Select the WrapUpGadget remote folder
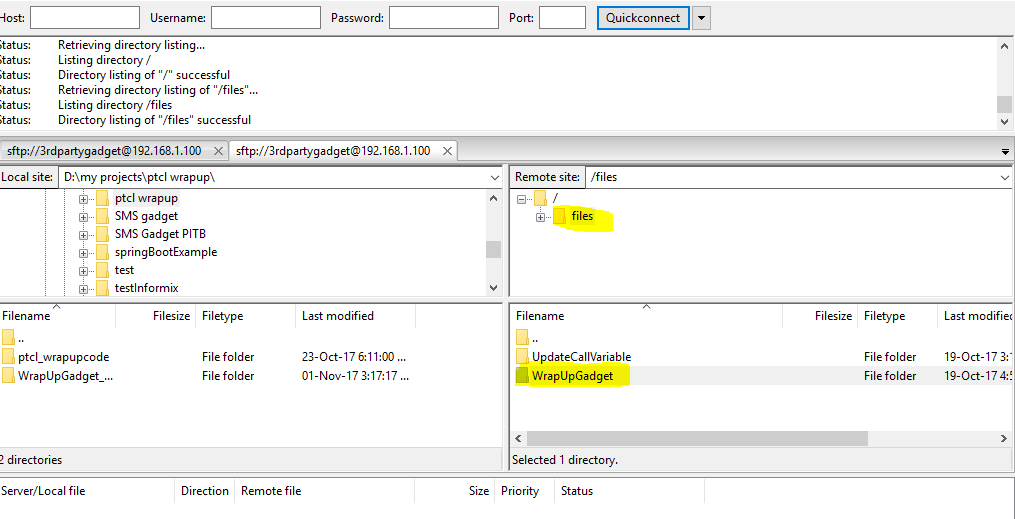1015x519 pixels. tap(572, 376)
